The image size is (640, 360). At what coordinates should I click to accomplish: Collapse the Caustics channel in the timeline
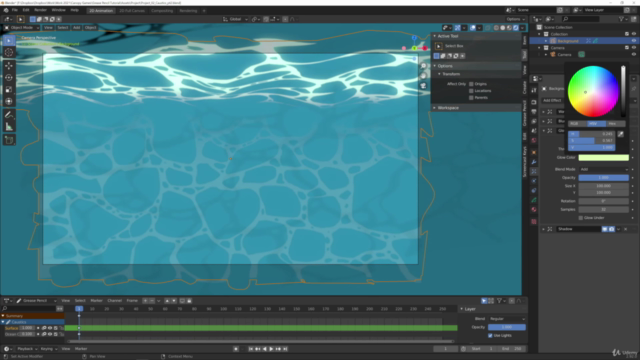pyautogui.click(x=3, y=322)
